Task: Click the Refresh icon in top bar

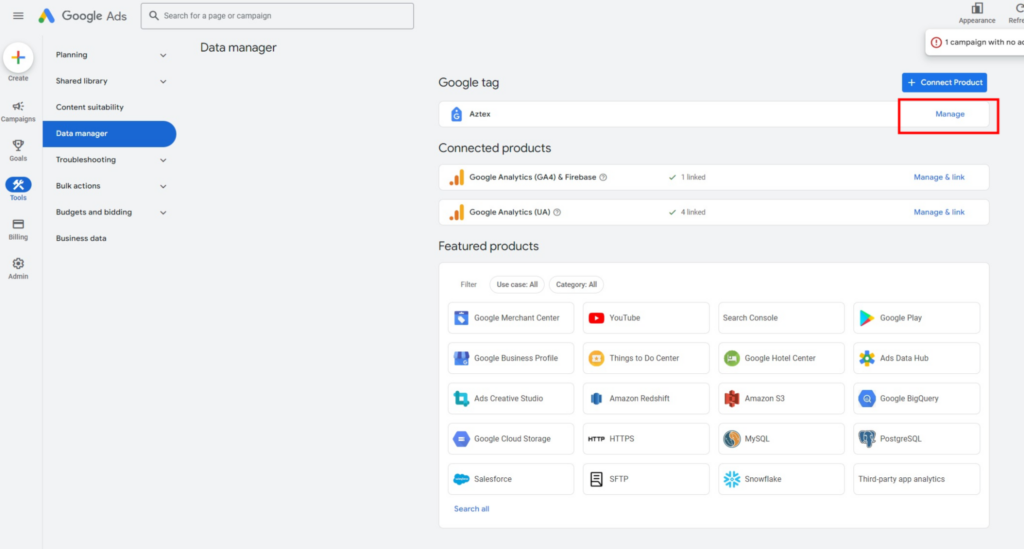Action: [x=1018, y=9]
